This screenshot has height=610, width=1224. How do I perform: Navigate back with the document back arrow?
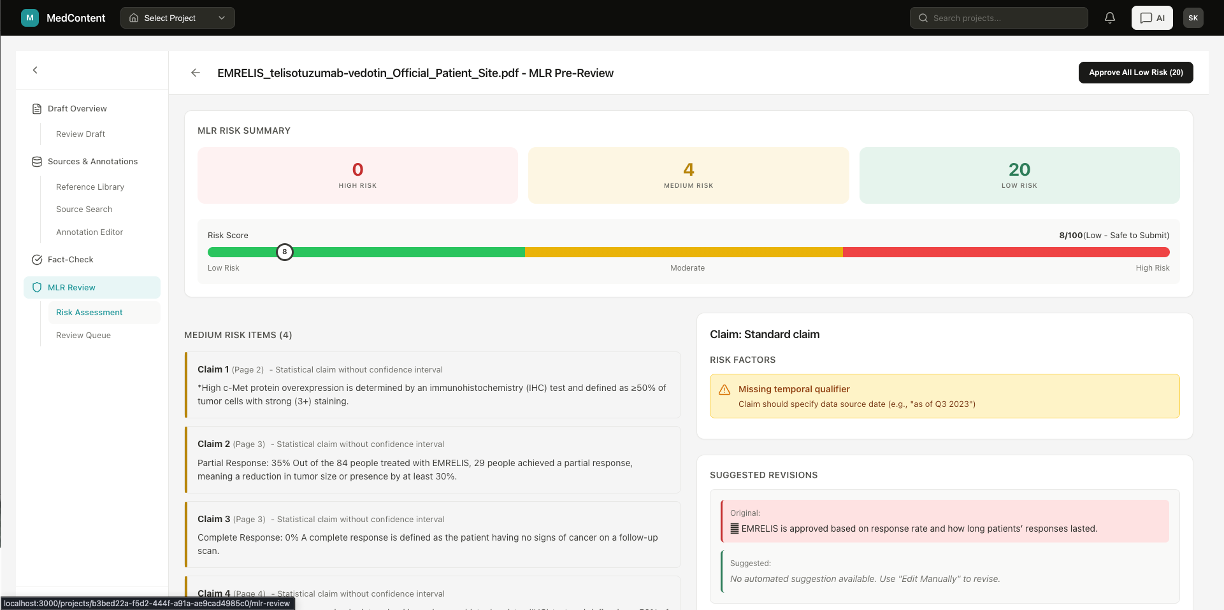coord(195,72)
